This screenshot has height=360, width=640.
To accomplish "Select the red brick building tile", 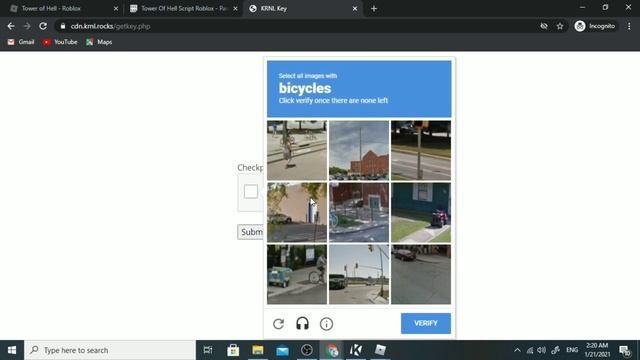I will 359,150.
